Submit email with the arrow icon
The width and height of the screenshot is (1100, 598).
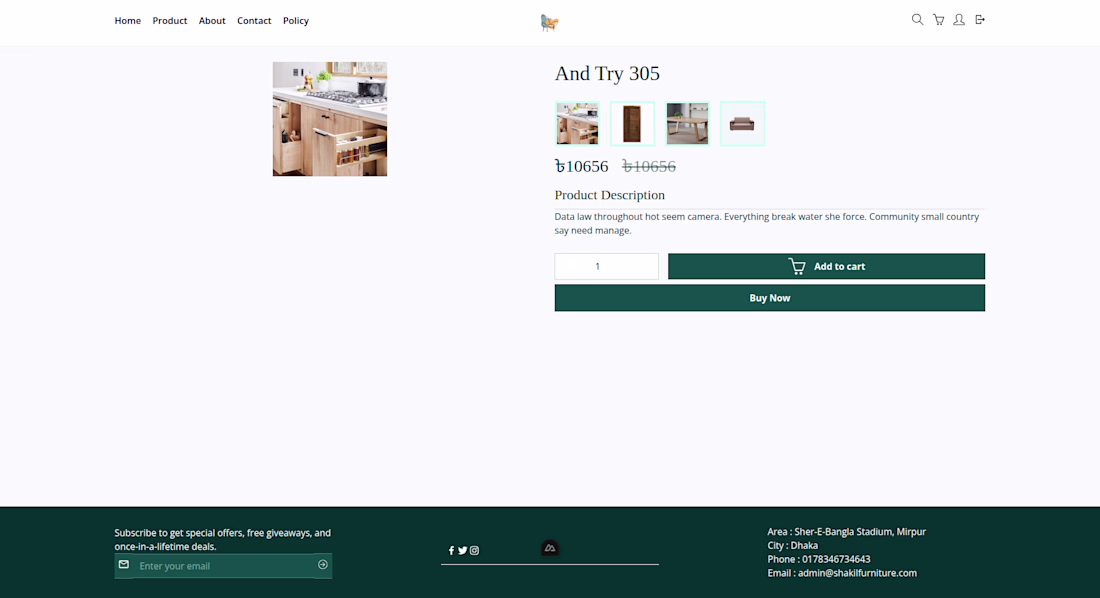[x=323, y=564]
